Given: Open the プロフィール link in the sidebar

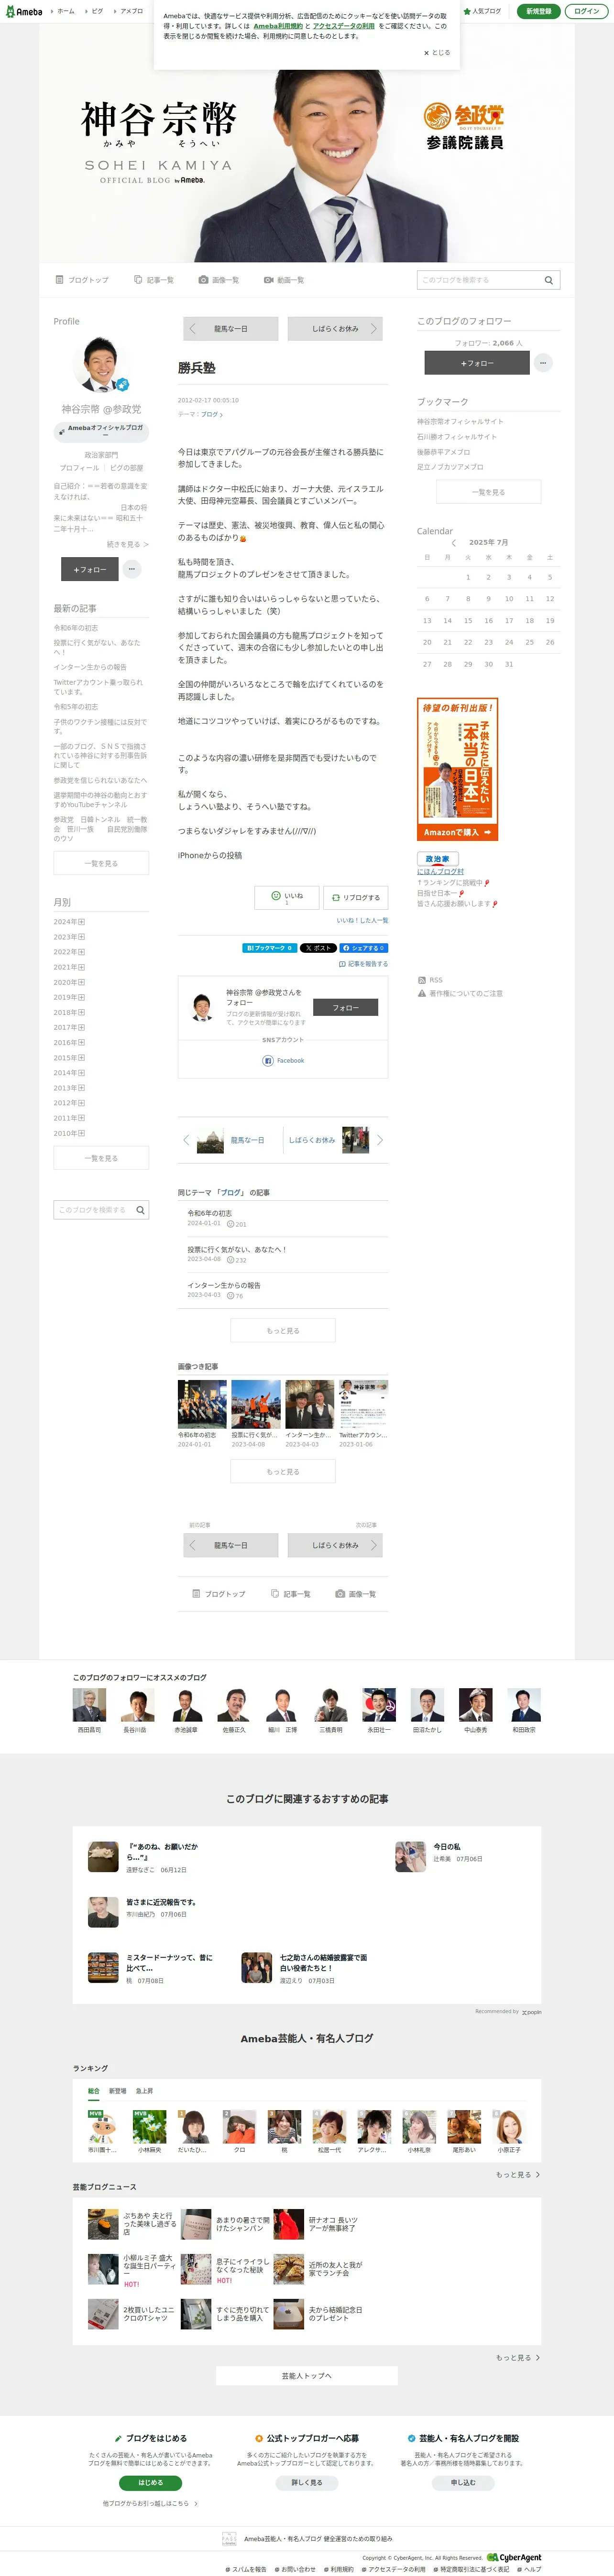Looking at the screenshot, I should tap(79, 468).
